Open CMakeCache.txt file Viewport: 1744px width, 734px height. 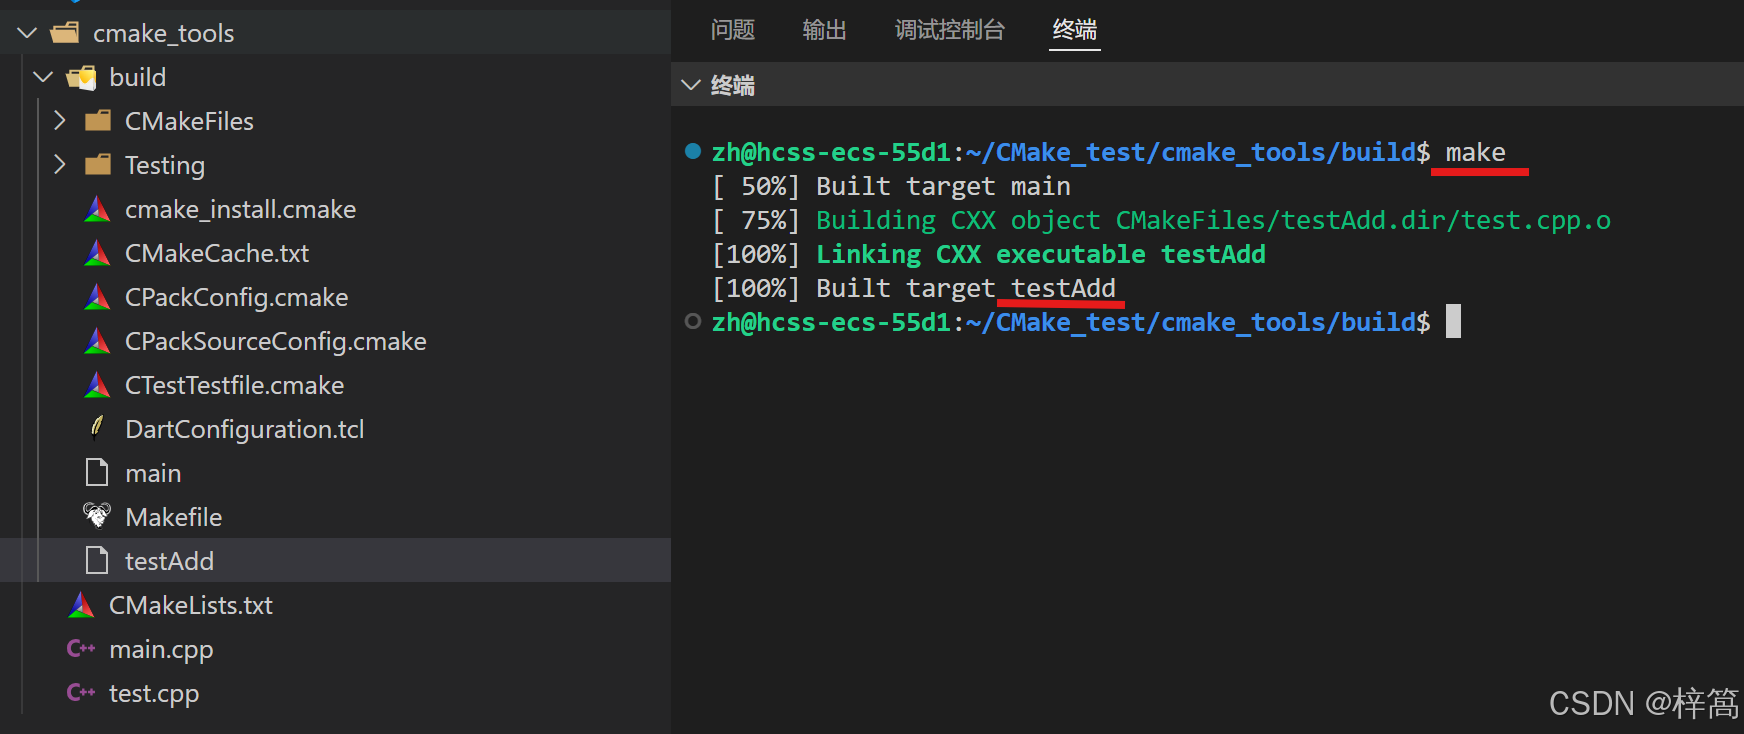pos(217,253)
